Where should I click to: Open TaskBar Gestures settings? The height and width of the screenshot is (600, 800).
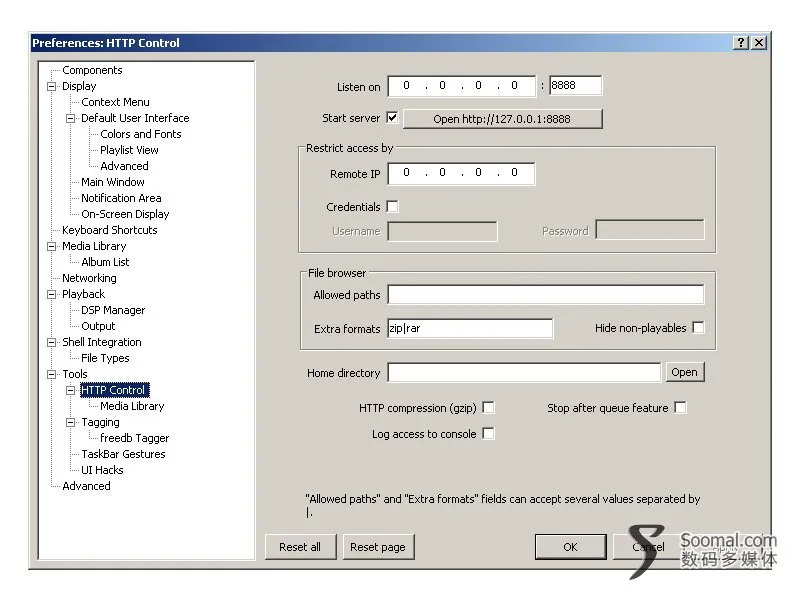coord(123,454)
